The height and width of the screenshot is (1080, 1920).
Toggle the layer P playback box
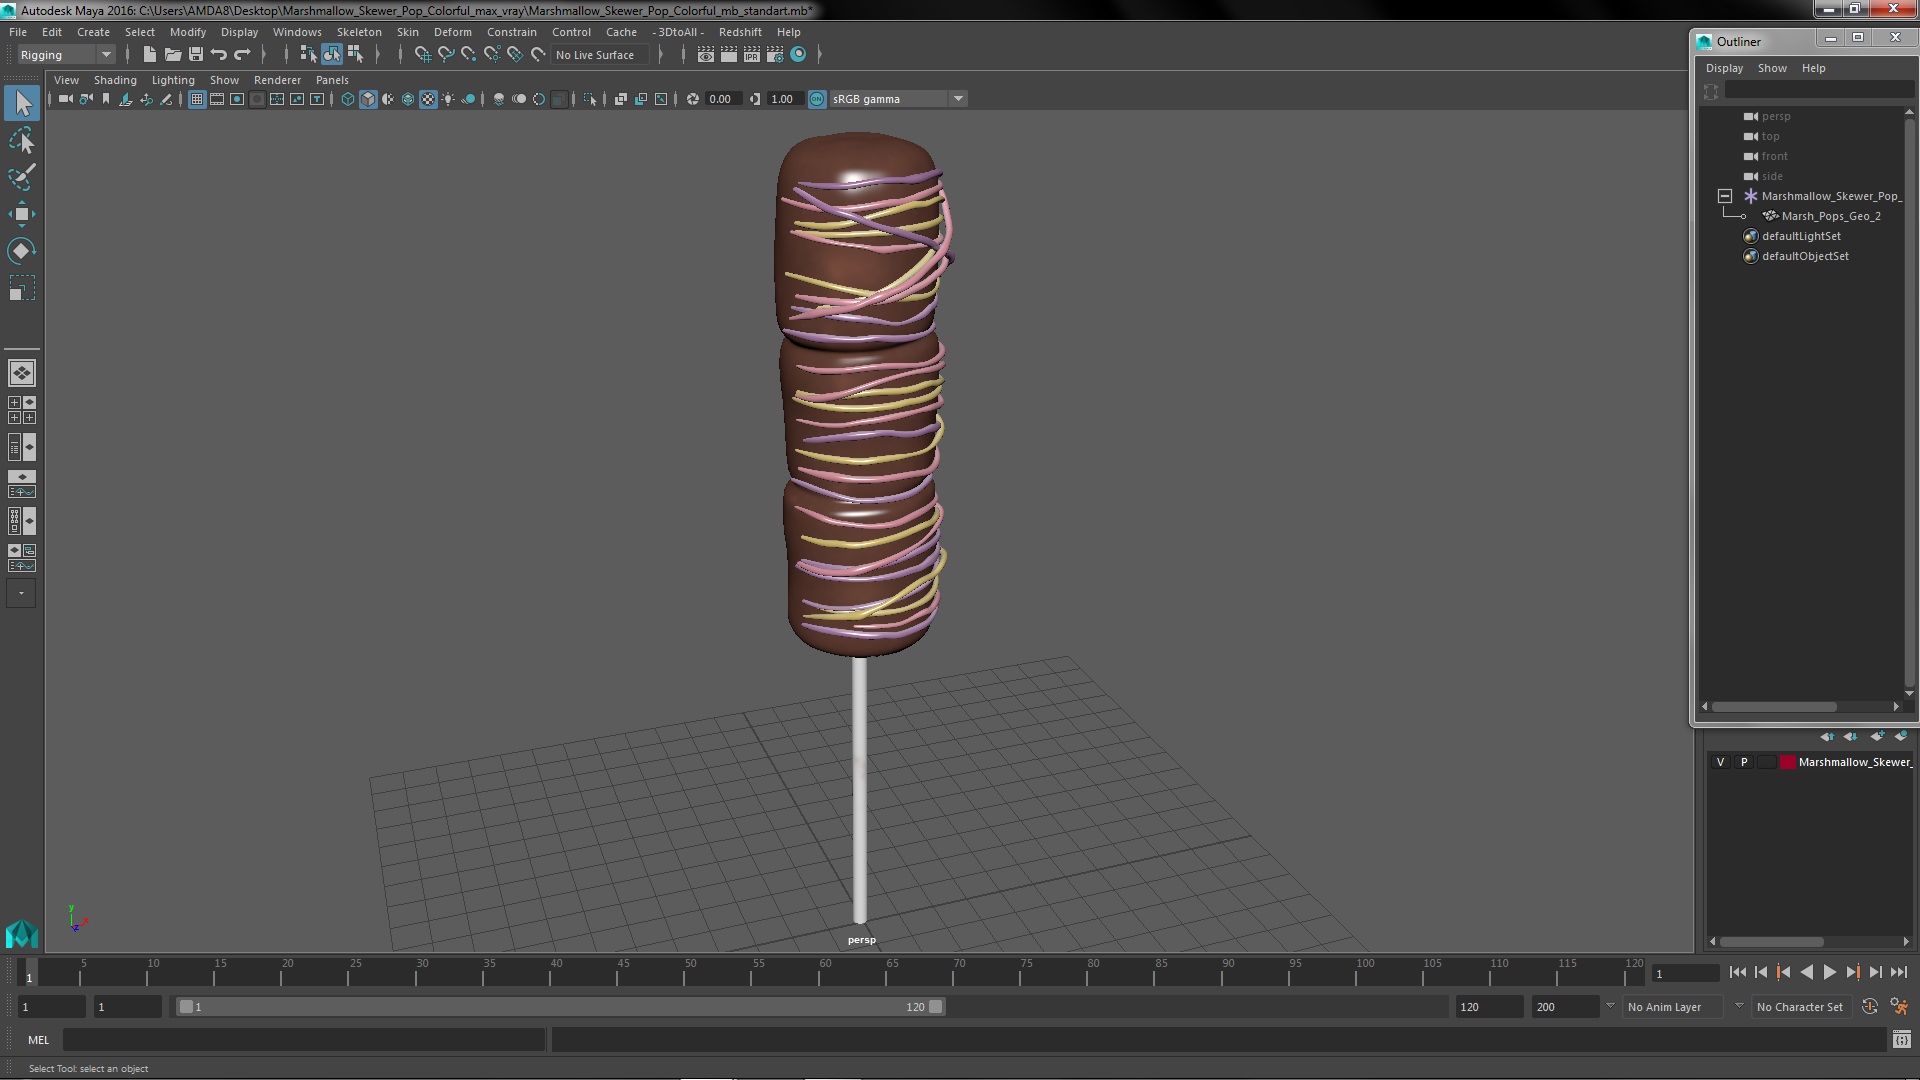[x=1744, y=762]
